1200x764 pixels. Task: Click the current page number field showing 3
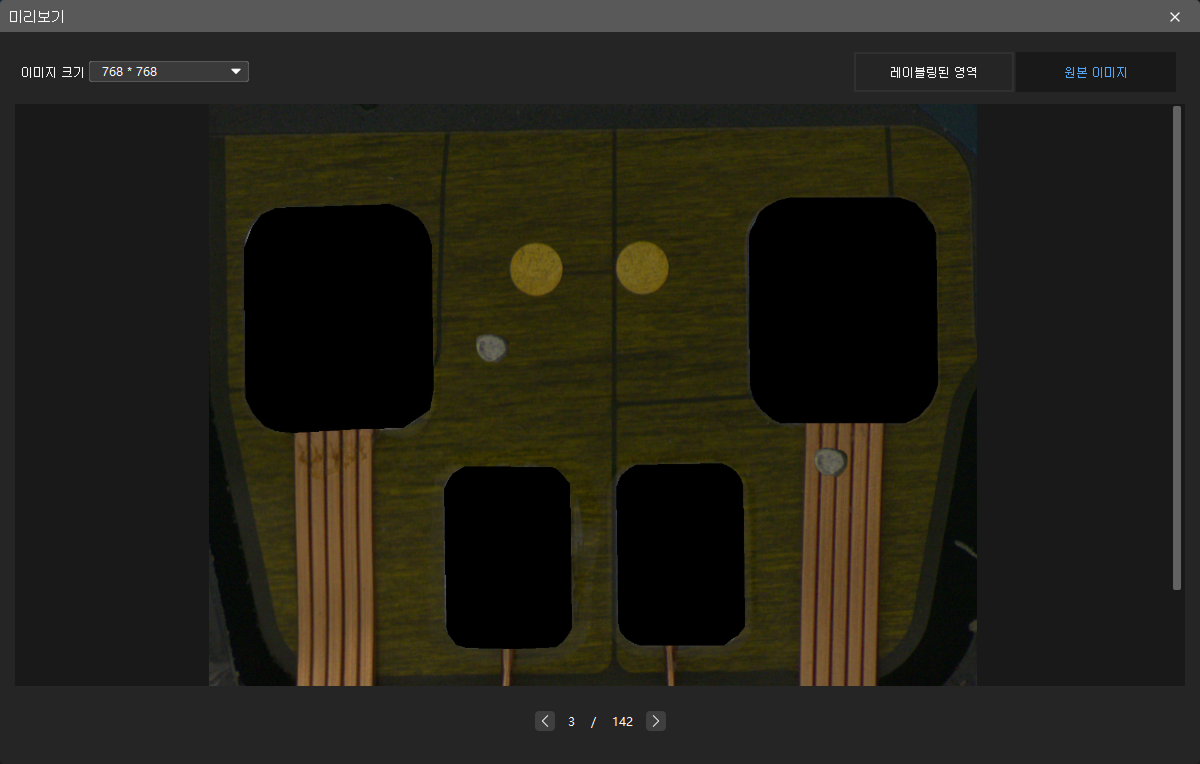point(571,721)
